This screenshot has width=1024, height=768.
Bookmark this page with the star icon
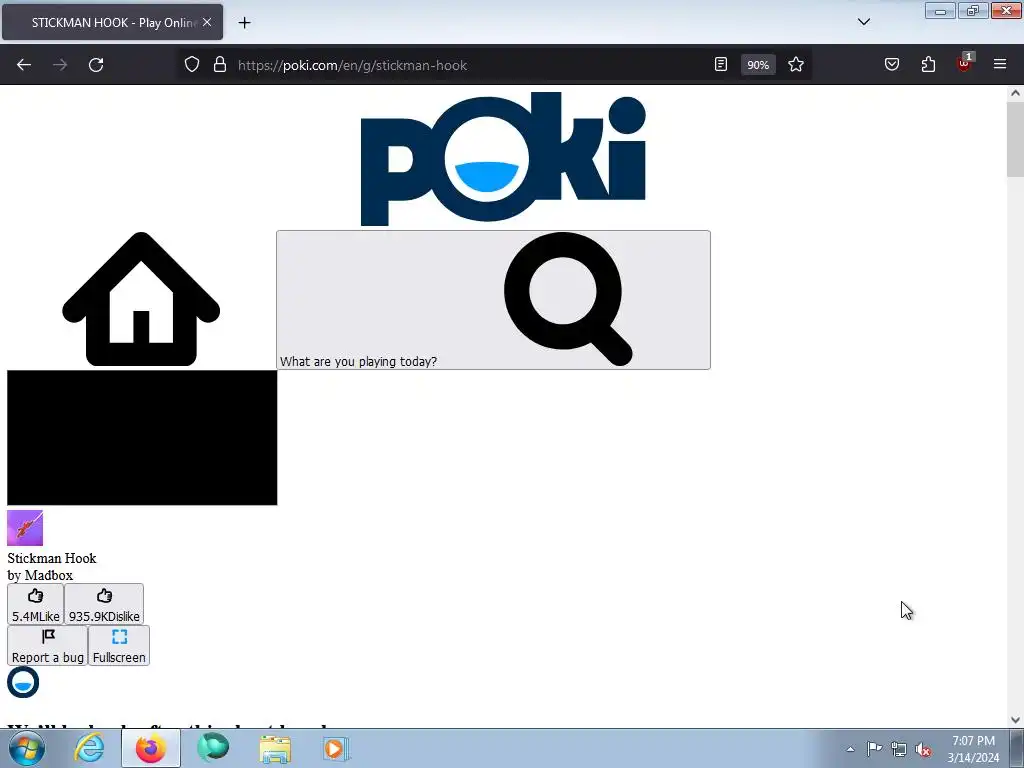pos(795,65)
